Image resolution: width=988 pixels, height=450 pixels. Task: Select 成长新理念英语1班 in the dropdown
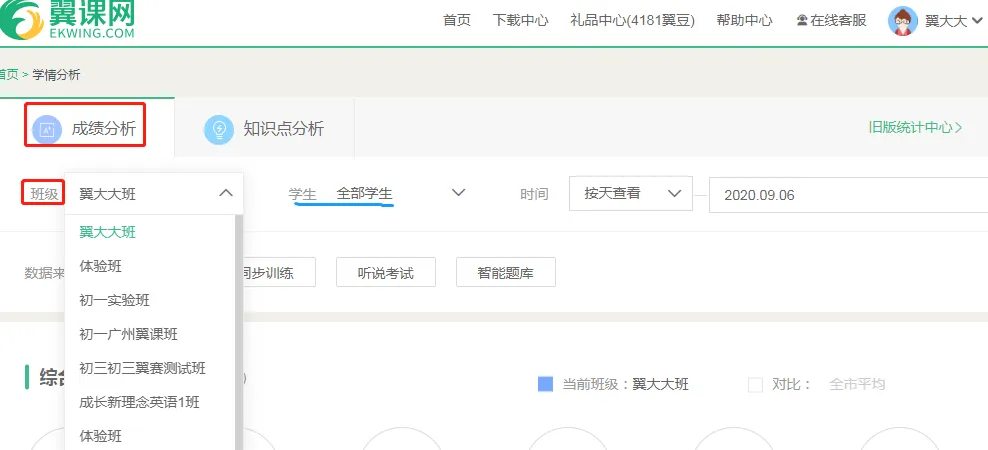click(139, 402)
